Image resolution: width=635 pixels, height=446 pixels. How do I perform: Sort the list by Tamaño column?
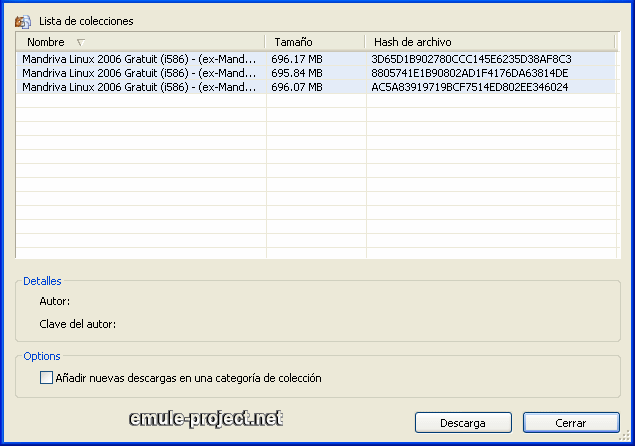(x=293, y=42)
